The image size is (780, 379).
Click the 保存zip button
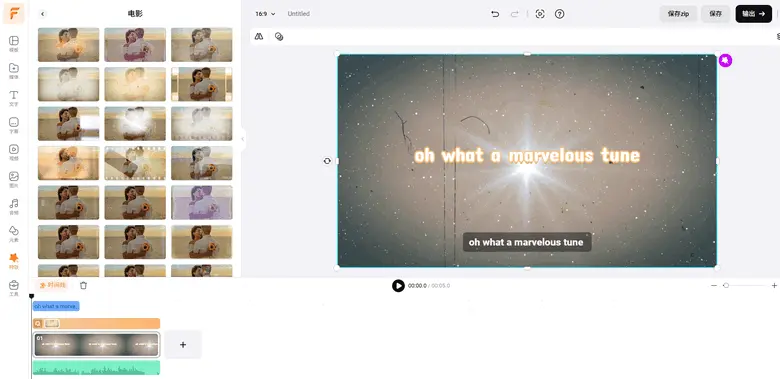point(679,14)
